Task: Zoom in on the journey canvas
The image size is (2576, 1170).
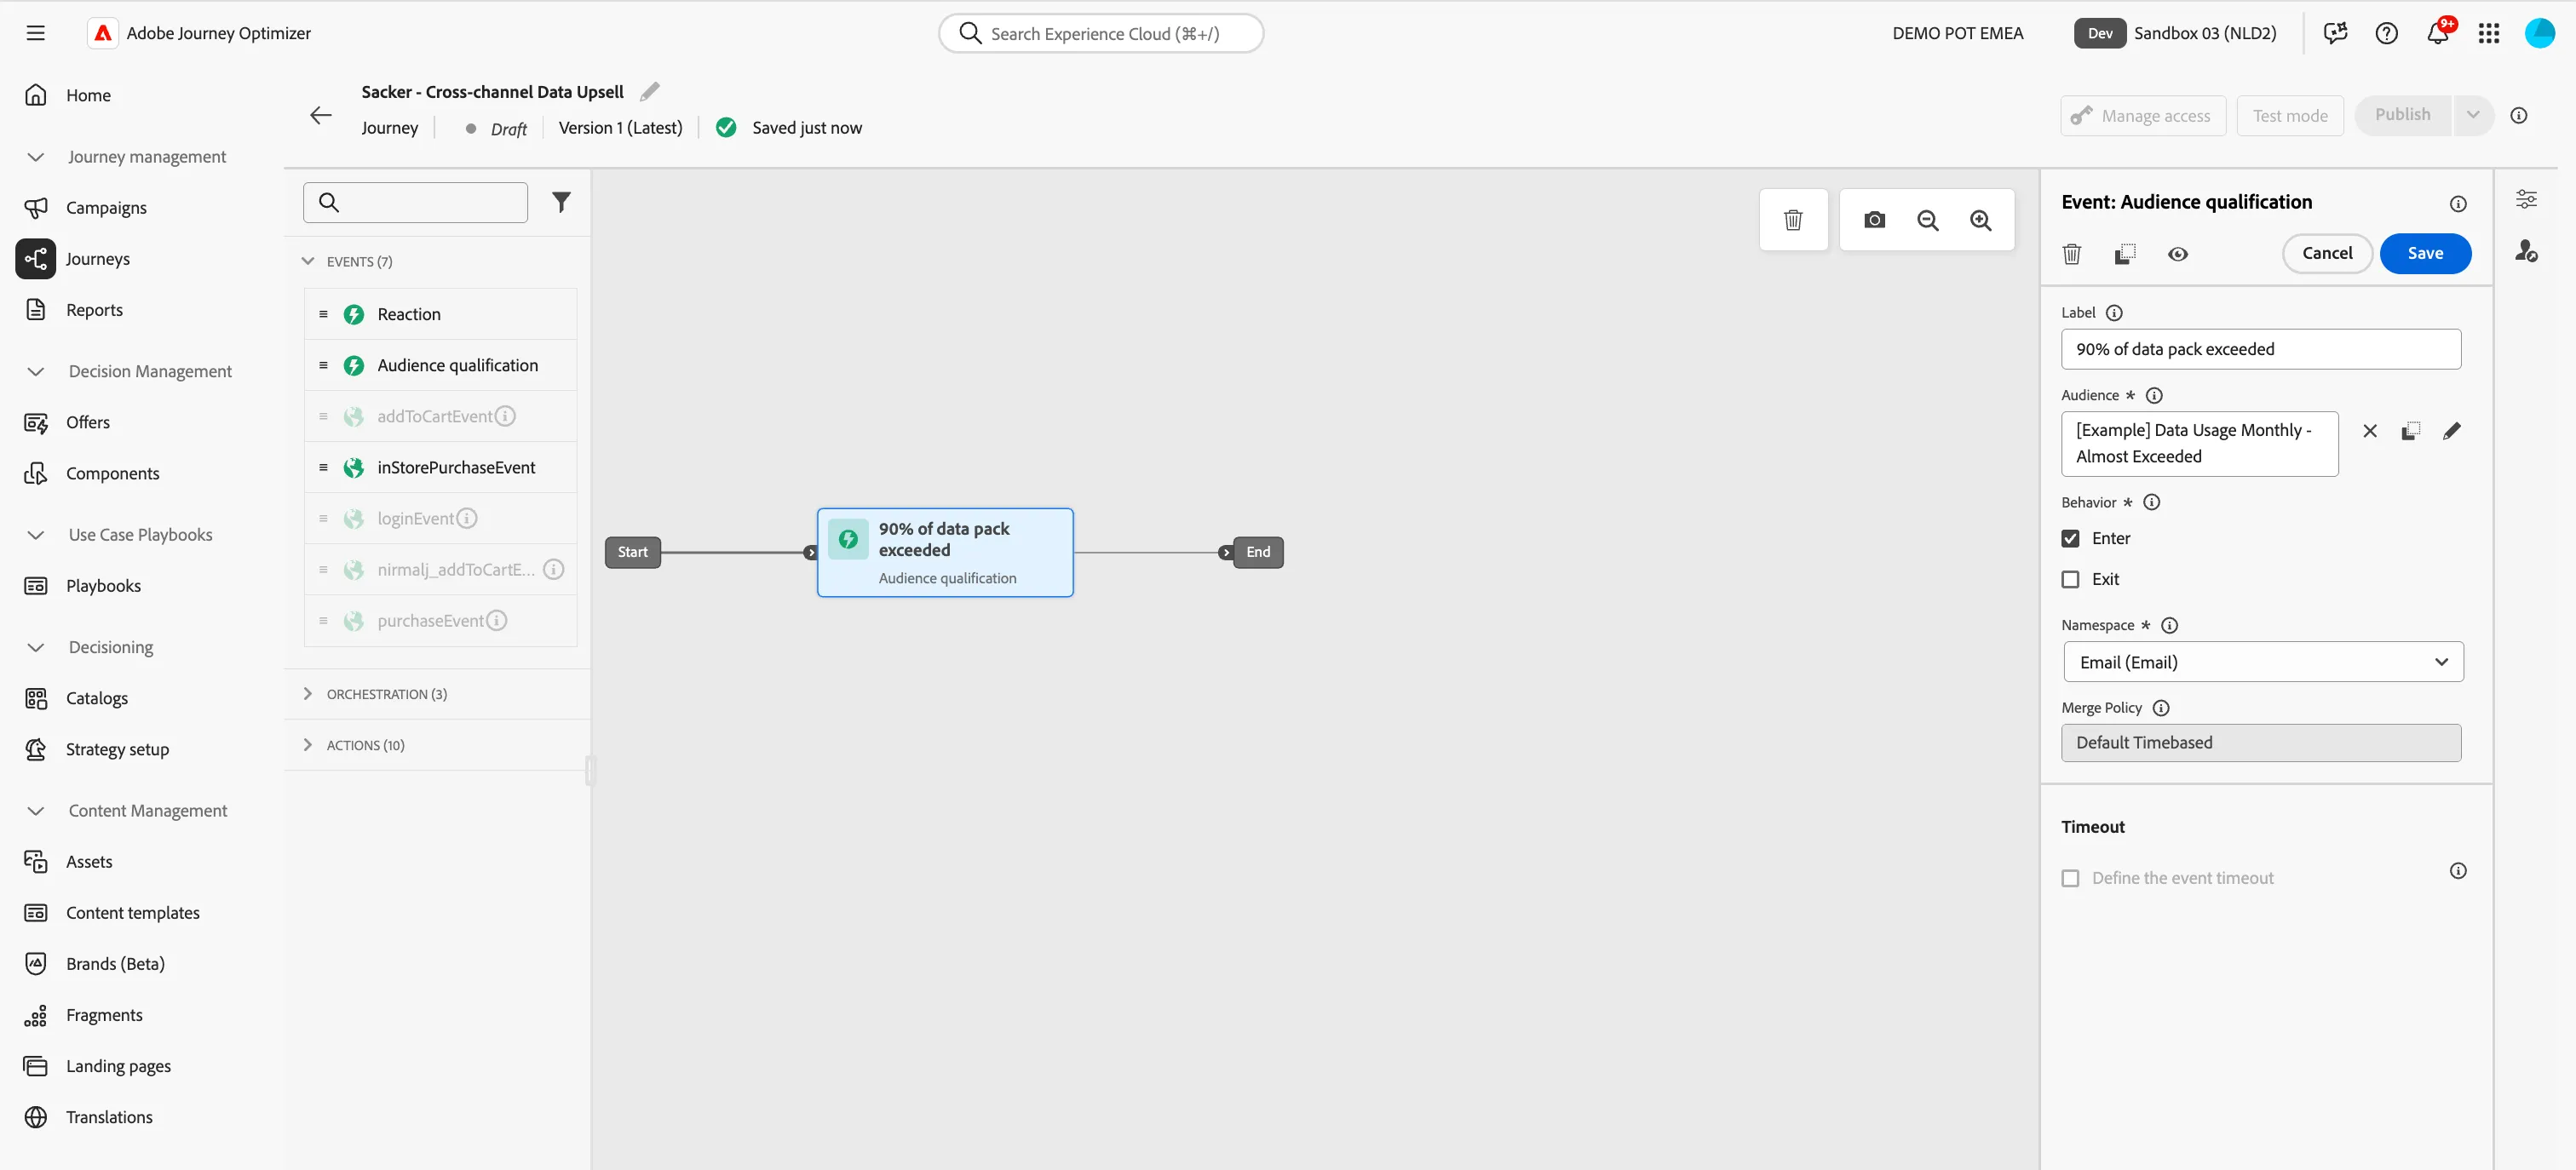Action: pyautogui.click(x=1981, y=220)
